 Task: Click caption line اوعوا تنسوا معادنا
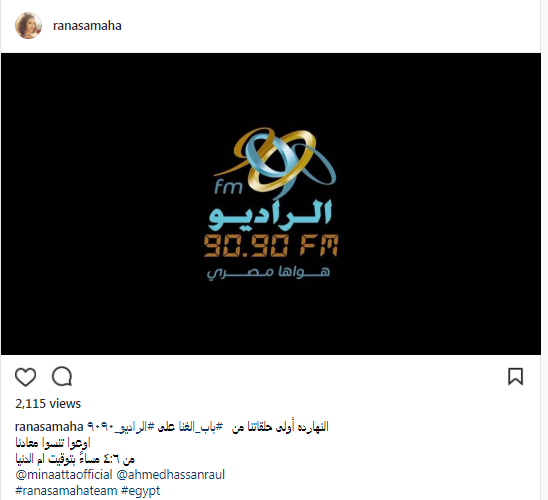click(x=53, y=443)
